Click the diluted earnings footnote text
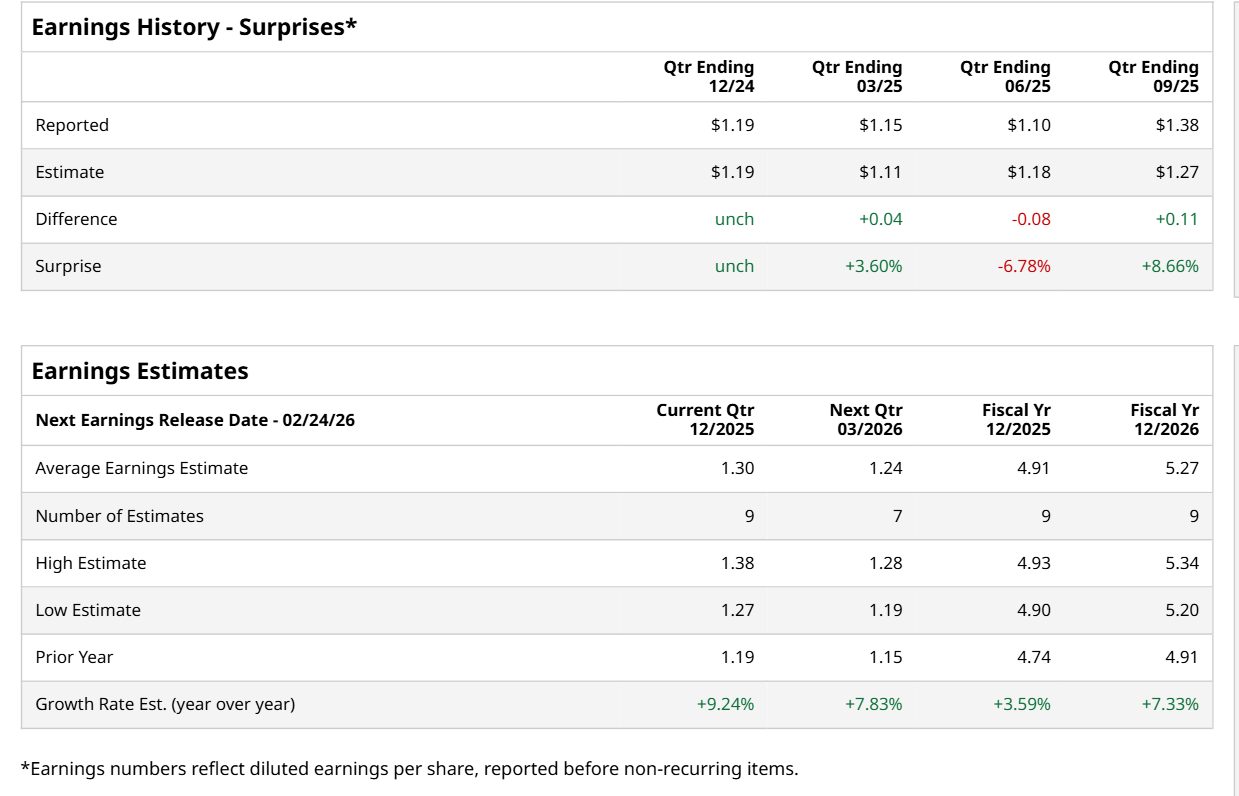Image resolution: width=1239 pixels, height=796 pixels. click(x=409, y=769)
